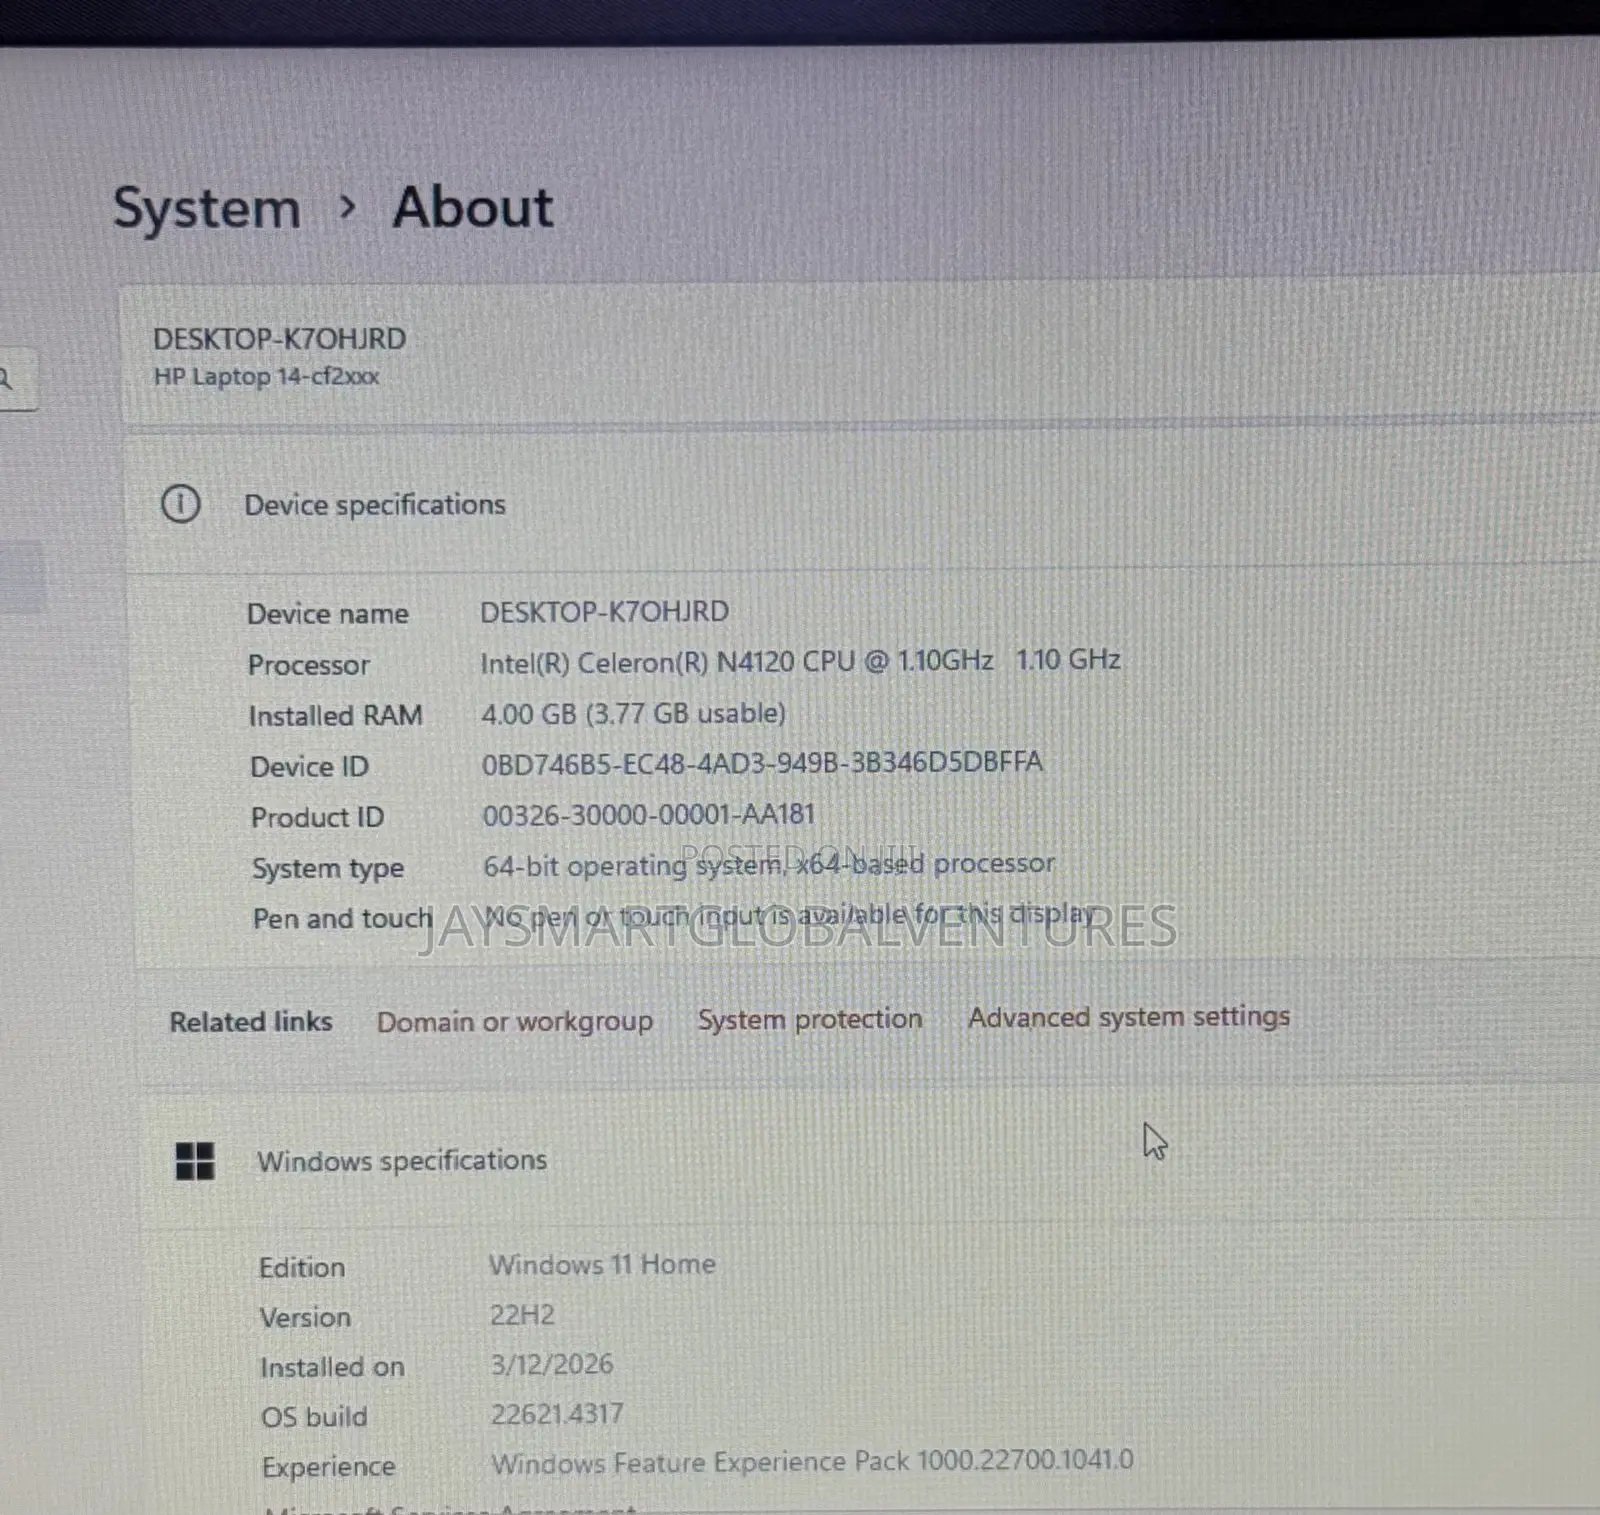The height and width of the screenshot is (1515, 1600).
Task: Click the System type label
Action: (x=328, y=869)
